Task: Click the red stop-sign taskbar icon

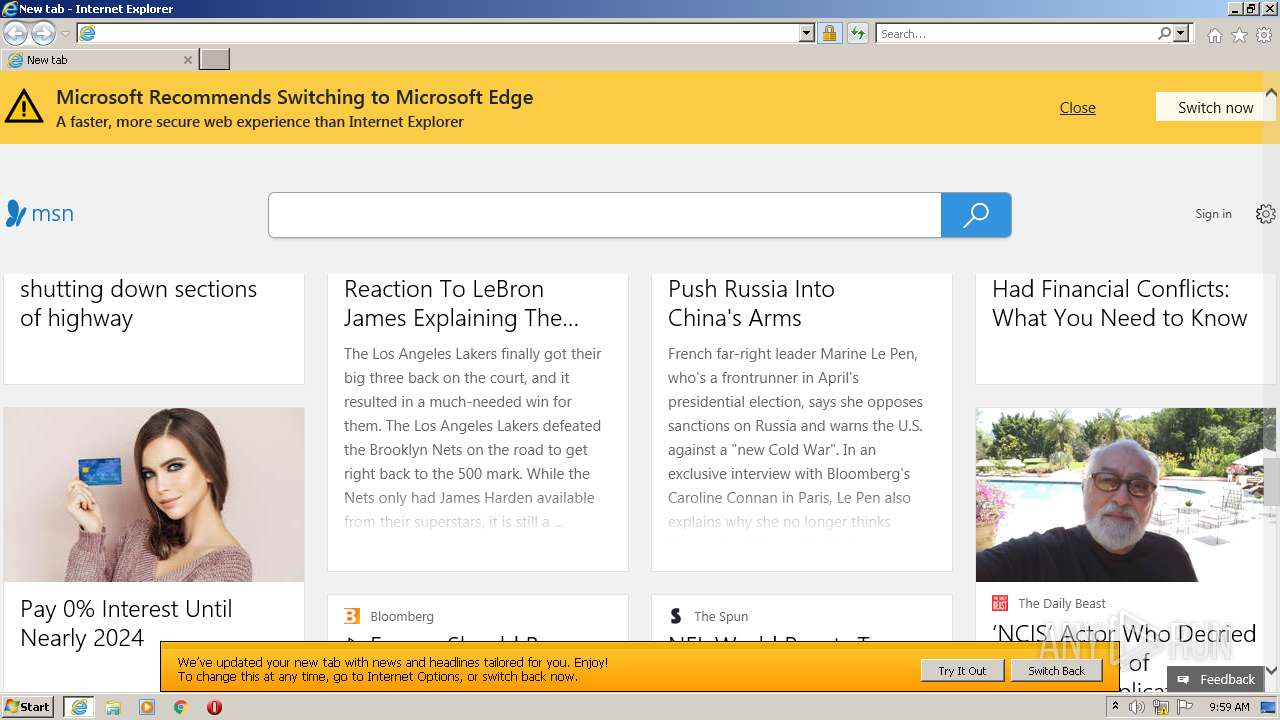Action: point(214,707)
